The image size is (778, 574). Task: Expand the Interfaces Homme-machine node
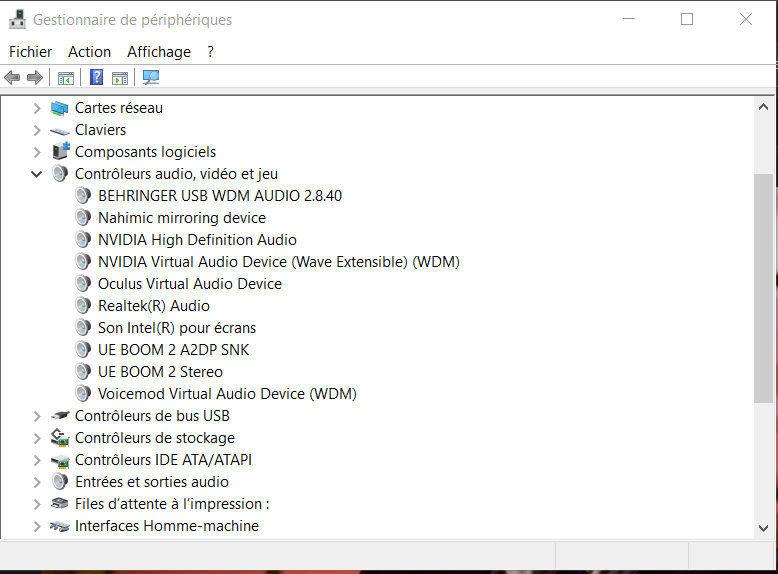[x=37, y=526]
